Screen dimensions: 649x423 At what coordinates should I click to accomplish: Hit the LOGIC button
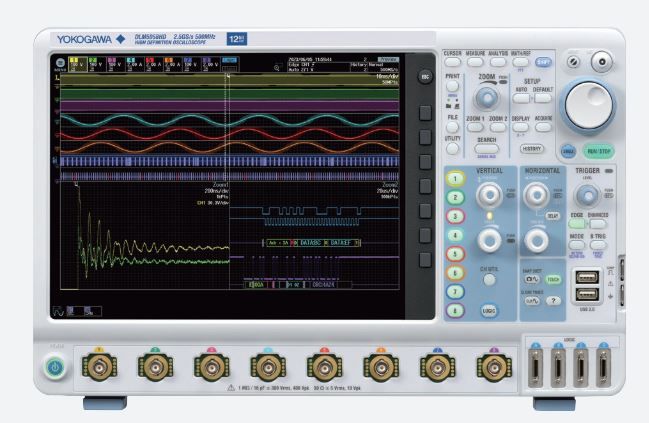tap(489, 311)
